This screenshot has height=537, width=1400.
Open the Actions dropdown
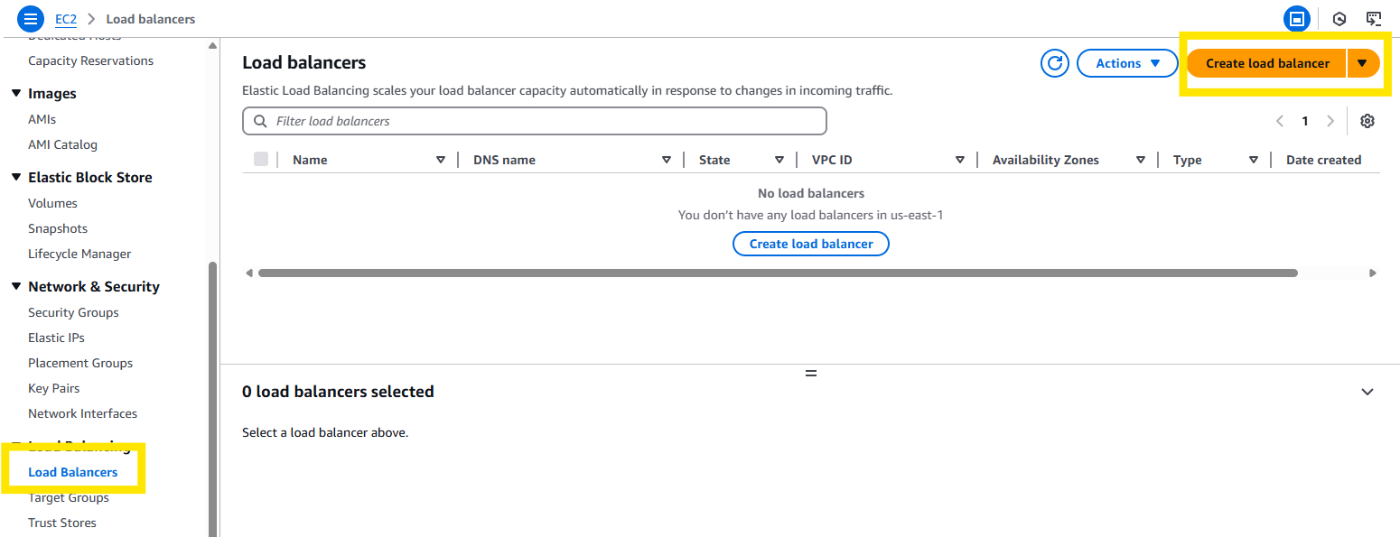pos(1128,63)
